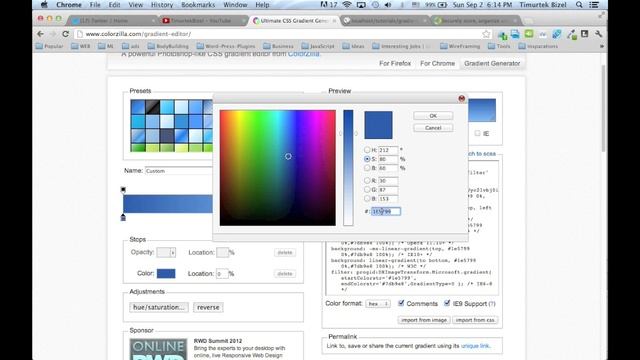Switch to the localhost tutorials tab
640x360 pixels.
tap(385, 20)
